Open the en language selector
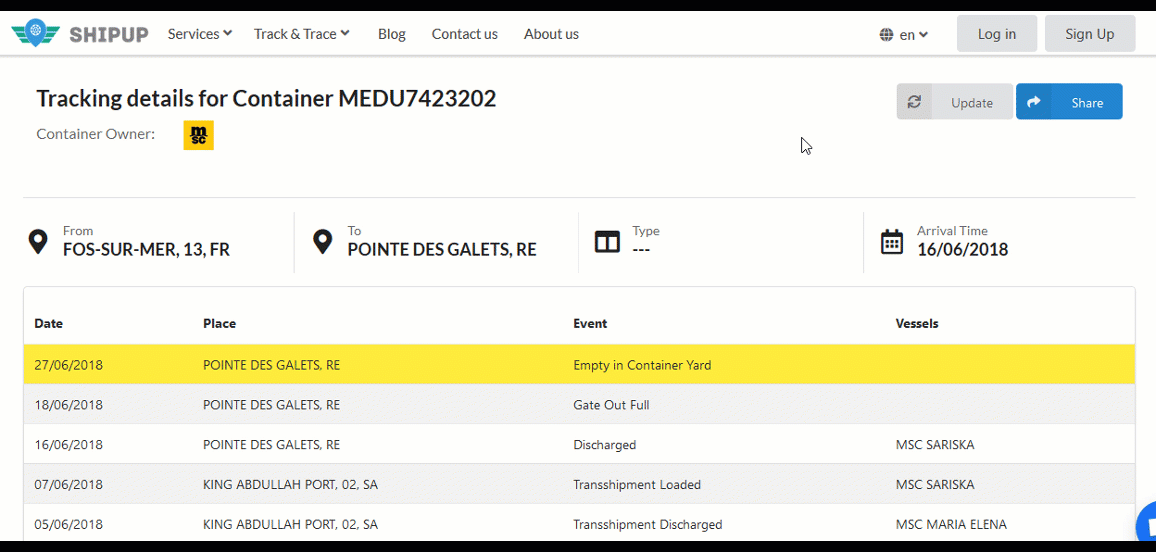 click(x=913, y=35)
